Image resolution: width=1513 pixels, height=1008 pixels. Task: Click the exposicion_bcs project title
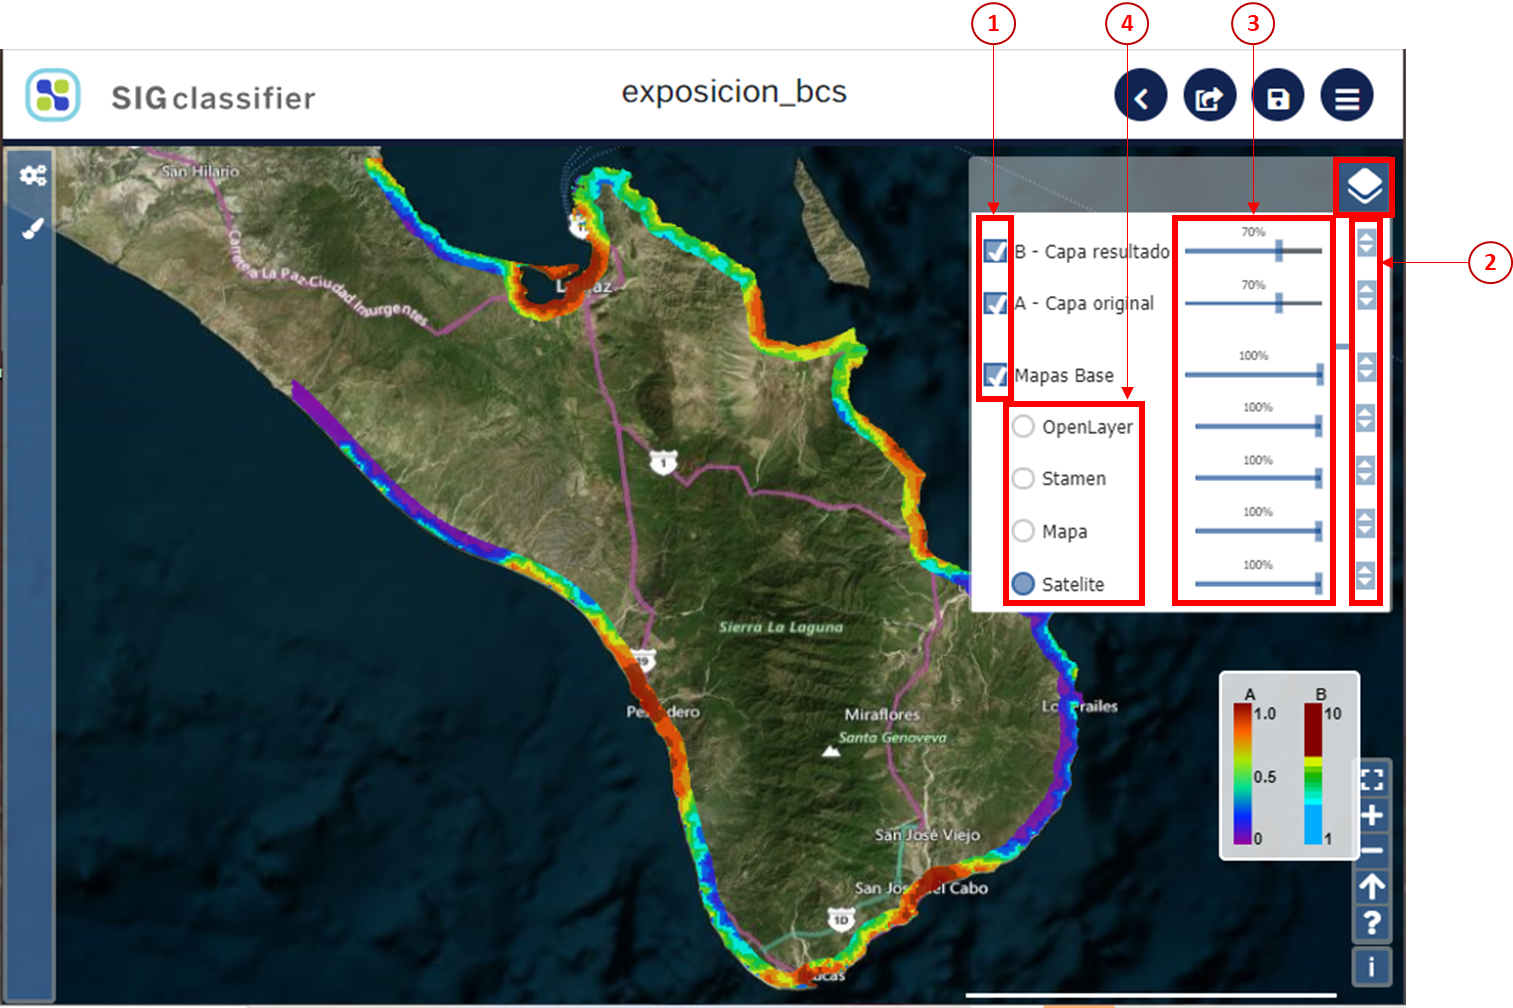[x=734, y=92]
